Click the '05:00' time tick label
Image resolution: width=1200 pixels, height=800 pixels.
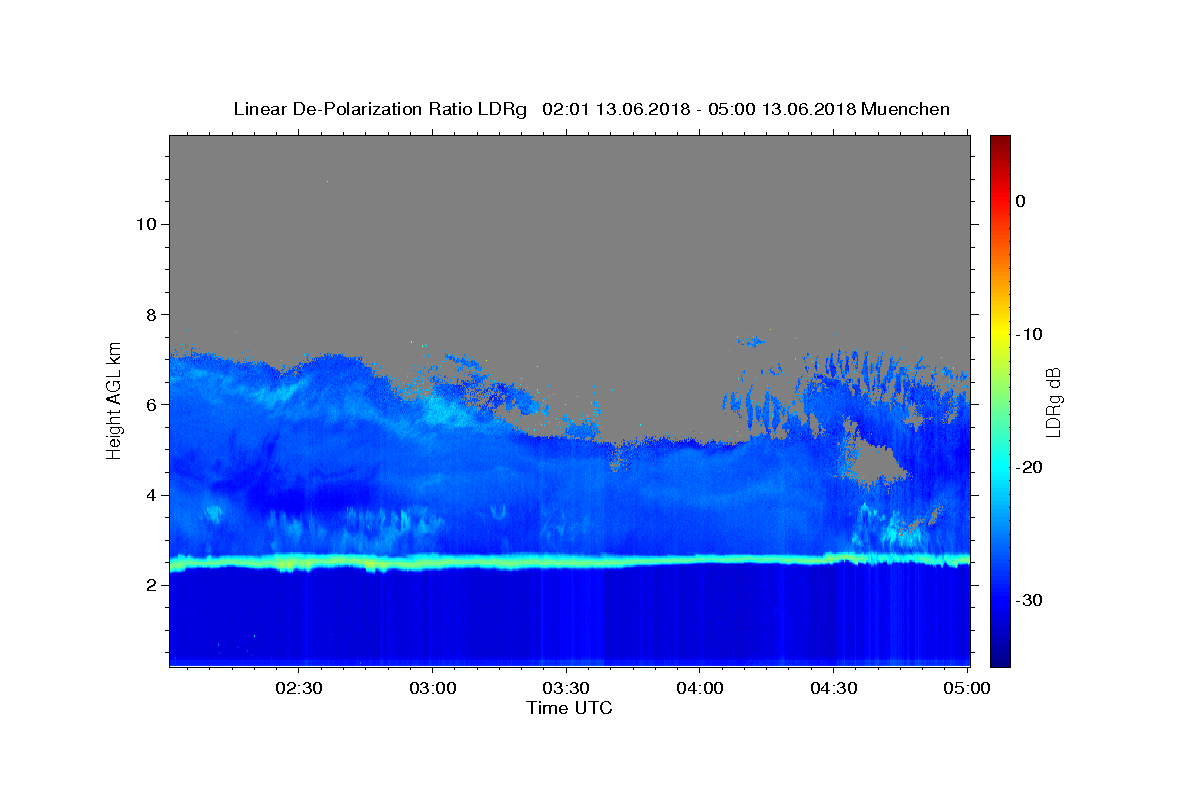click(x=966, y=688)
